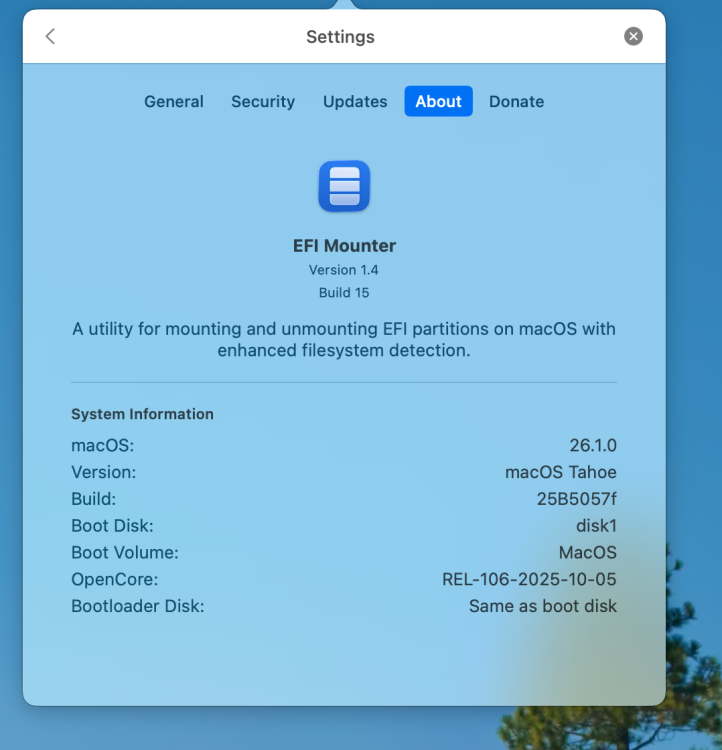Click the Bootloader Disk: label
The height and width of the screenshot is (750, 722).
pos(137,606)
